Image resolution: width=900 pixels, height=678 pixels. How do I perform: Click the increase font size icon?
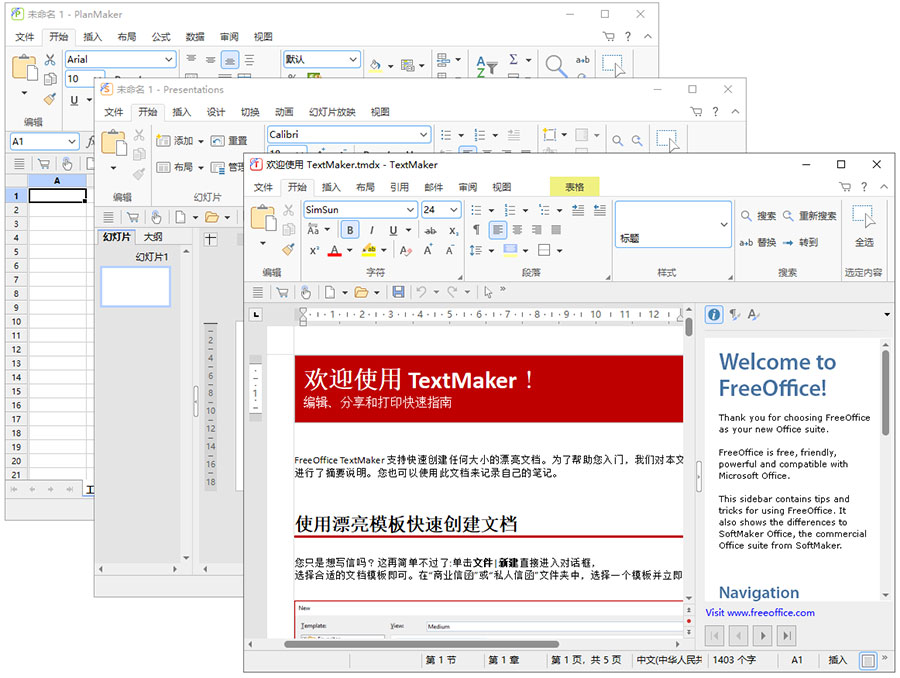coord(428,250)
